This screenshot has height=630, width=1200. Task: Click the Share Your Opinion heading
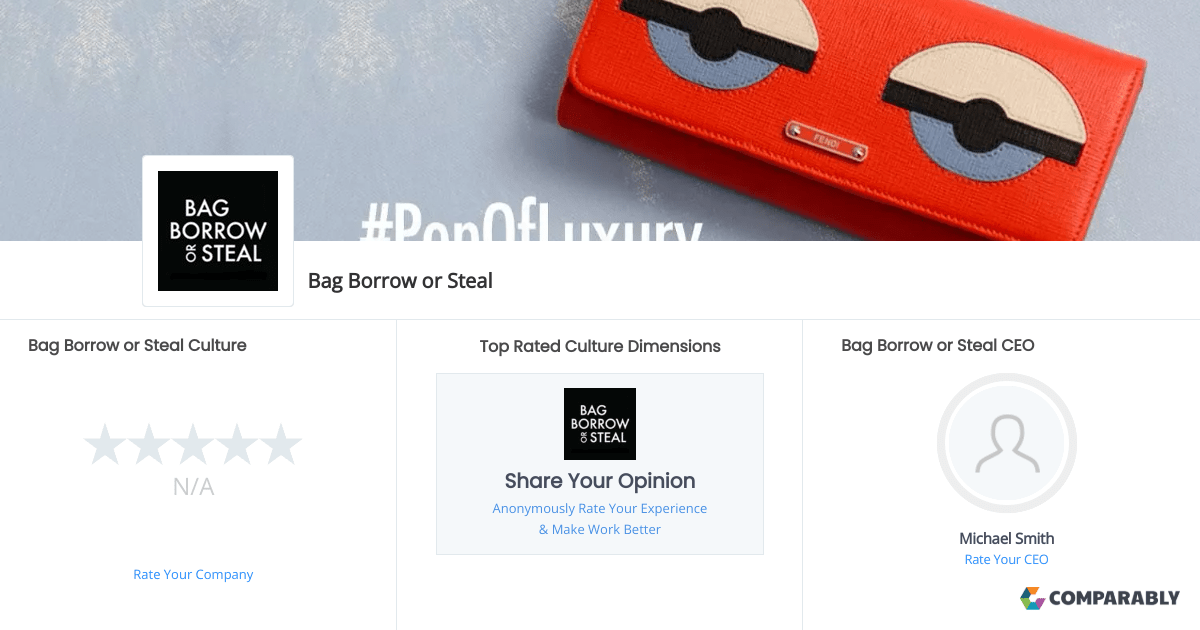(600, 481)
